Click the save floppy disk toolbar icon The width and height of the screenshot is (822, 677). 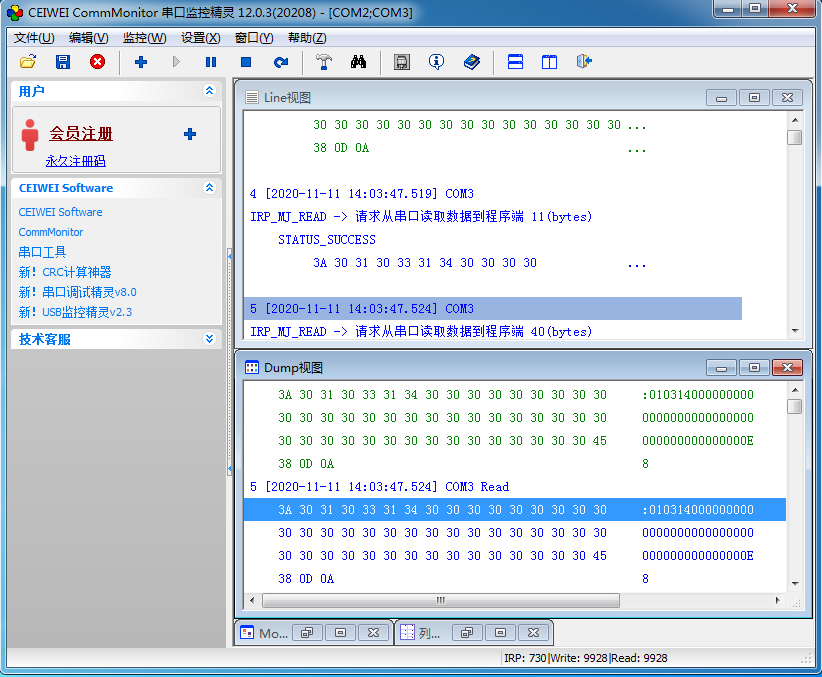tap(63, 62)
